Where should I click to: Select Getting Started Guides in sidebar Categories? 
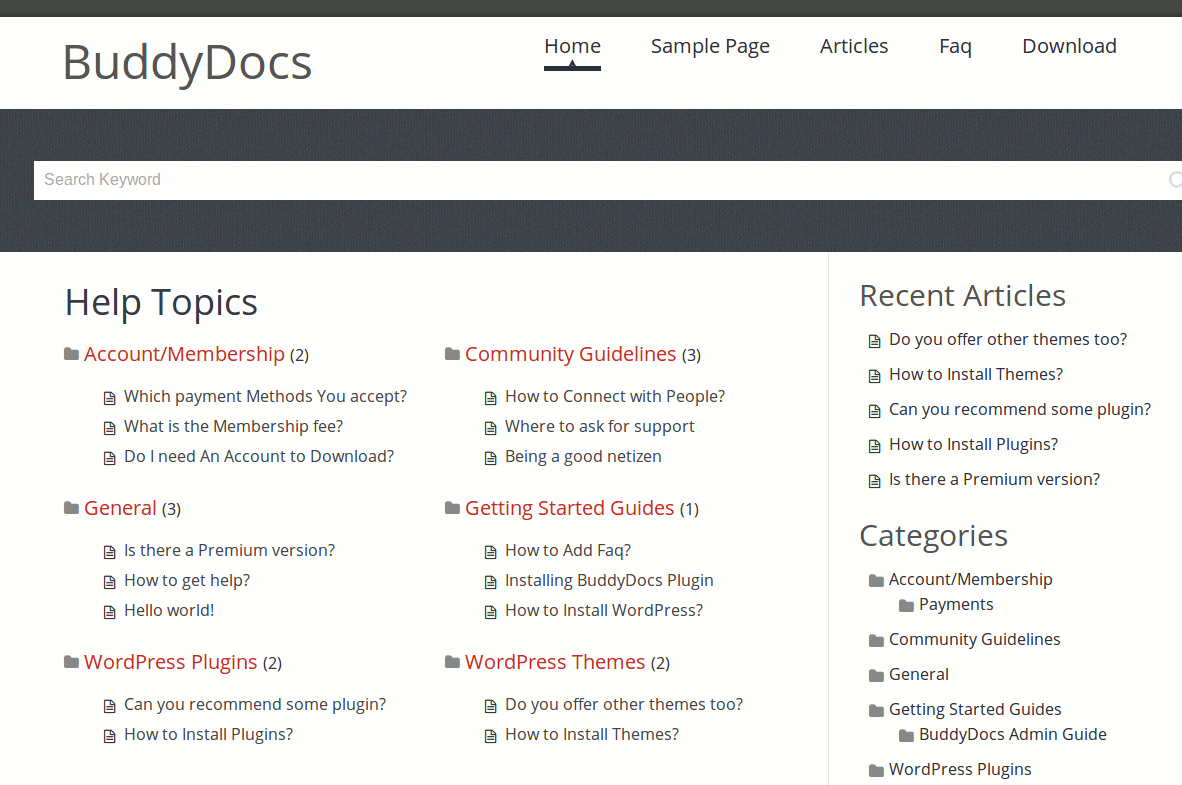[x=975, y=709]
